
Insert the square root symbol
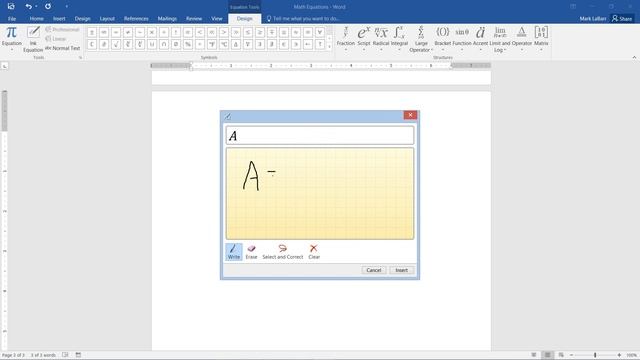116,44
